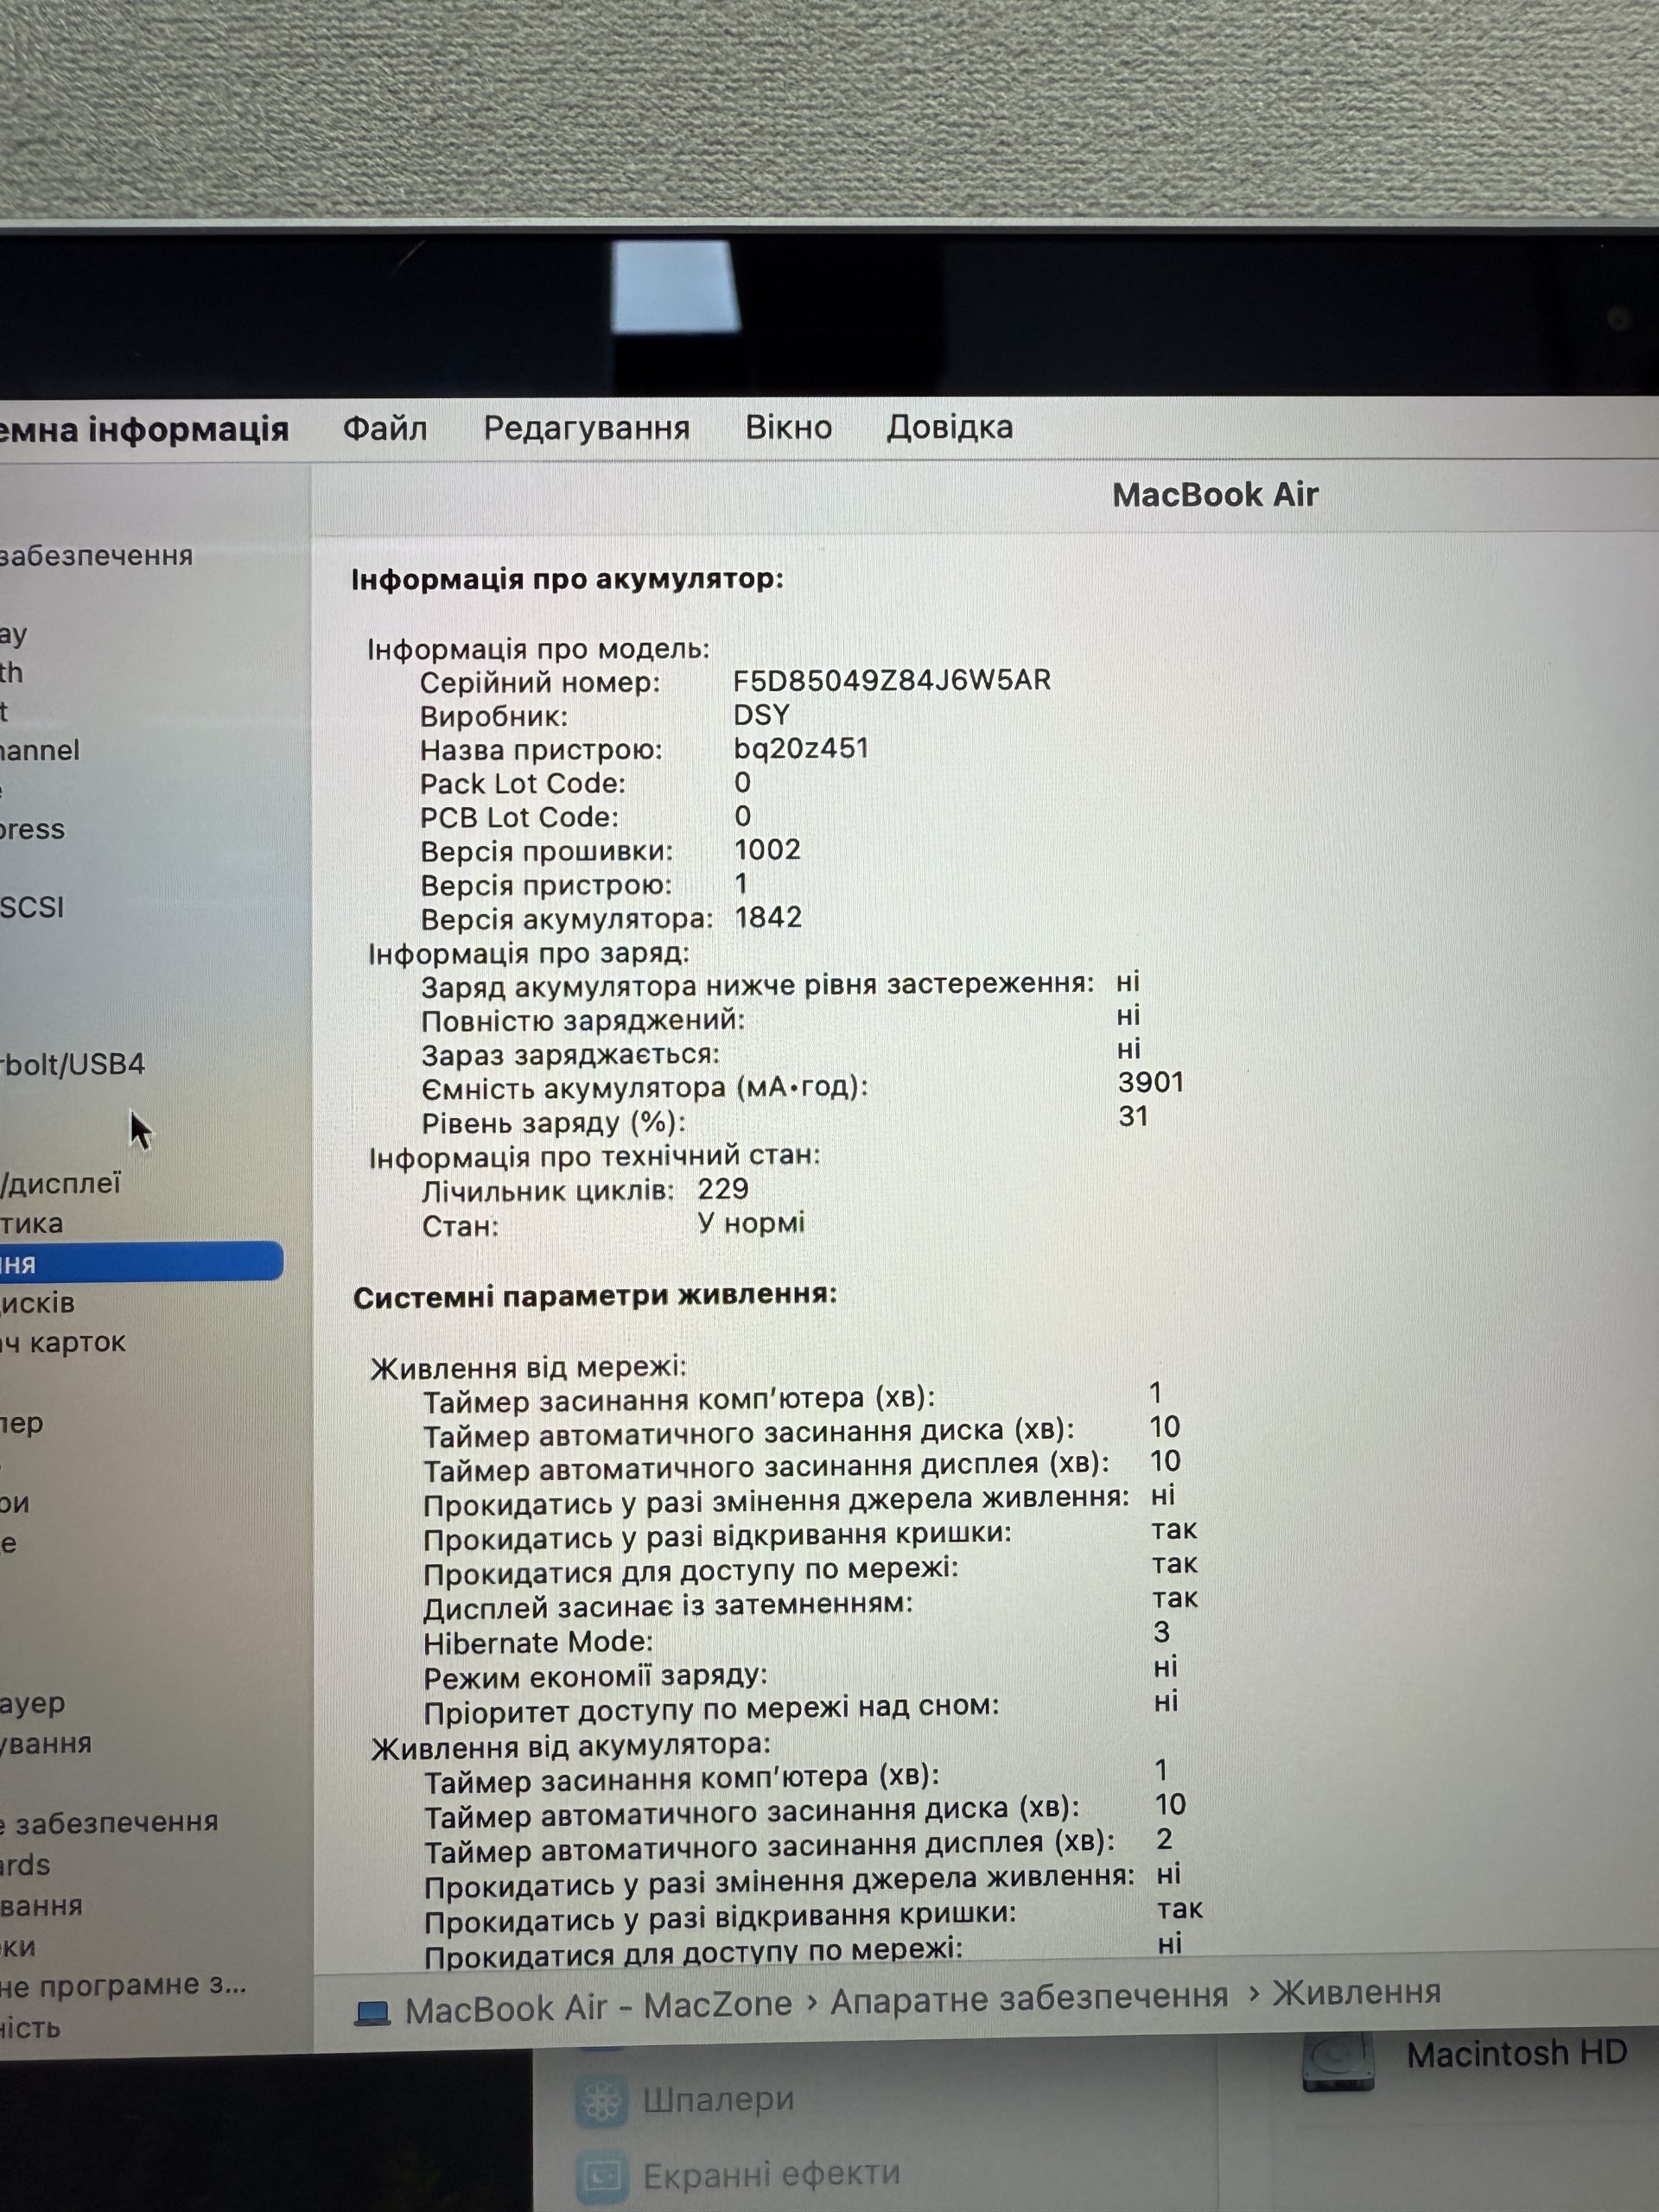1659x2212 pixels.
Task: Select the sidebar item ending in 'ards'
Action: pos(25,1865)
